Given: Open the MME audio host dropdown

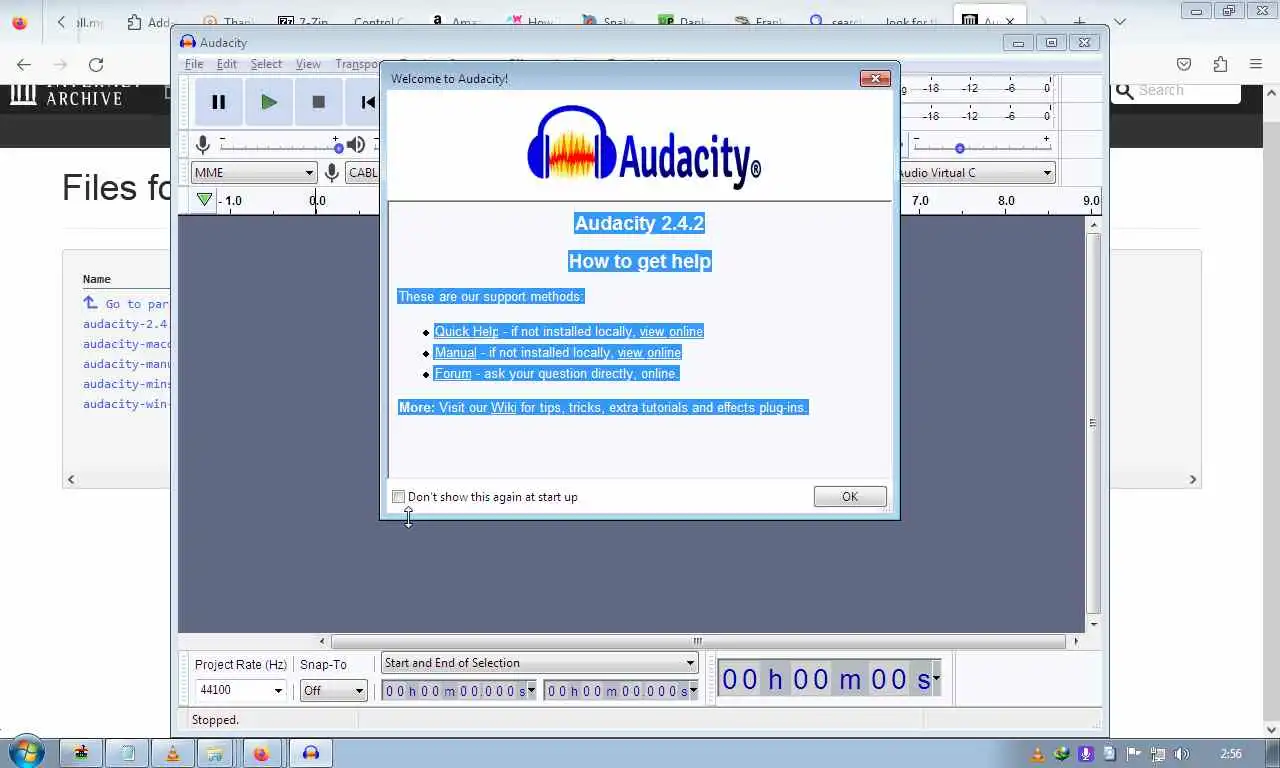Looking at the screenshot, I should point(254,173).
